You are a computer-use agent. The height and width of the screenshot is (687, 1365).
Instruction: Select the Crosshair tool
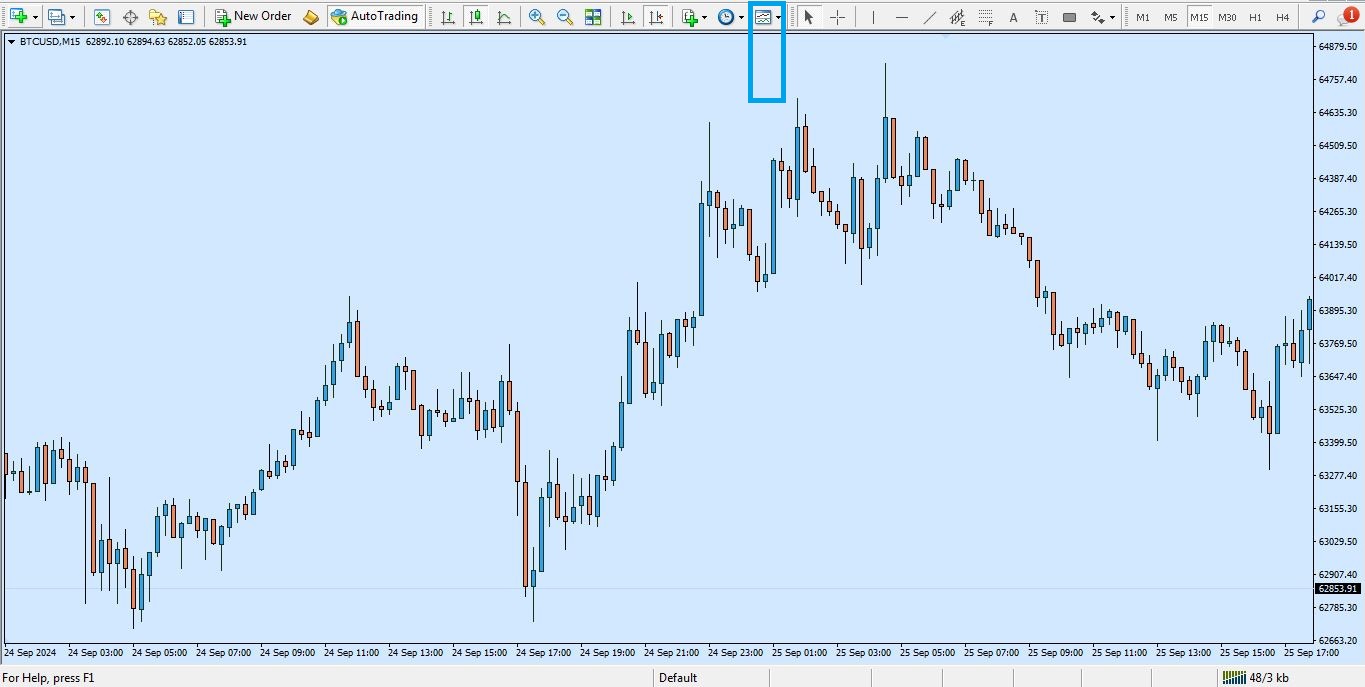click(838, 17)
